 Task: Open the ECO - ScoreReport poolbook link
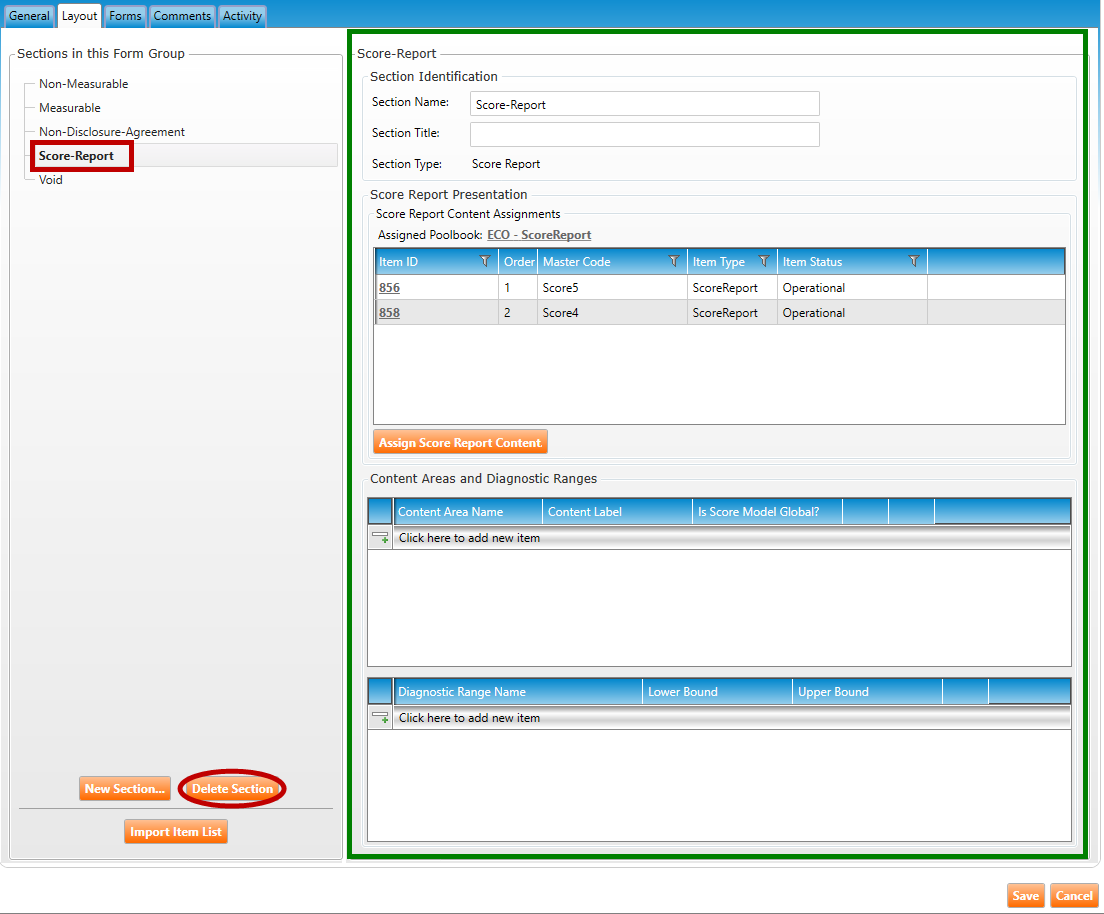[x=539, y=235]
